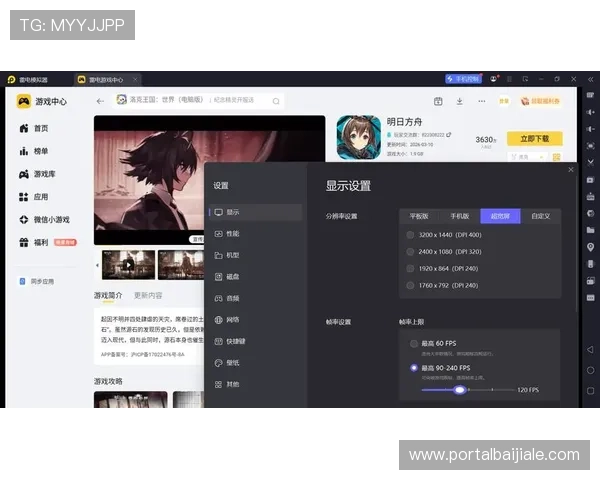The image size is (600, 480).
Task: Select 显示 in settings menu
Action: click(256, 212)
